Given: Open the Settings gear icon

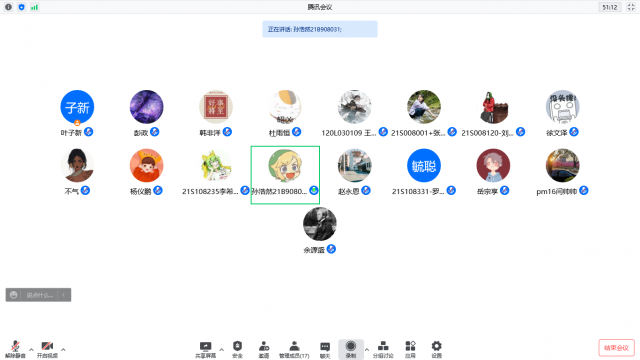Looking at the screenshot, I should point(436,349).
